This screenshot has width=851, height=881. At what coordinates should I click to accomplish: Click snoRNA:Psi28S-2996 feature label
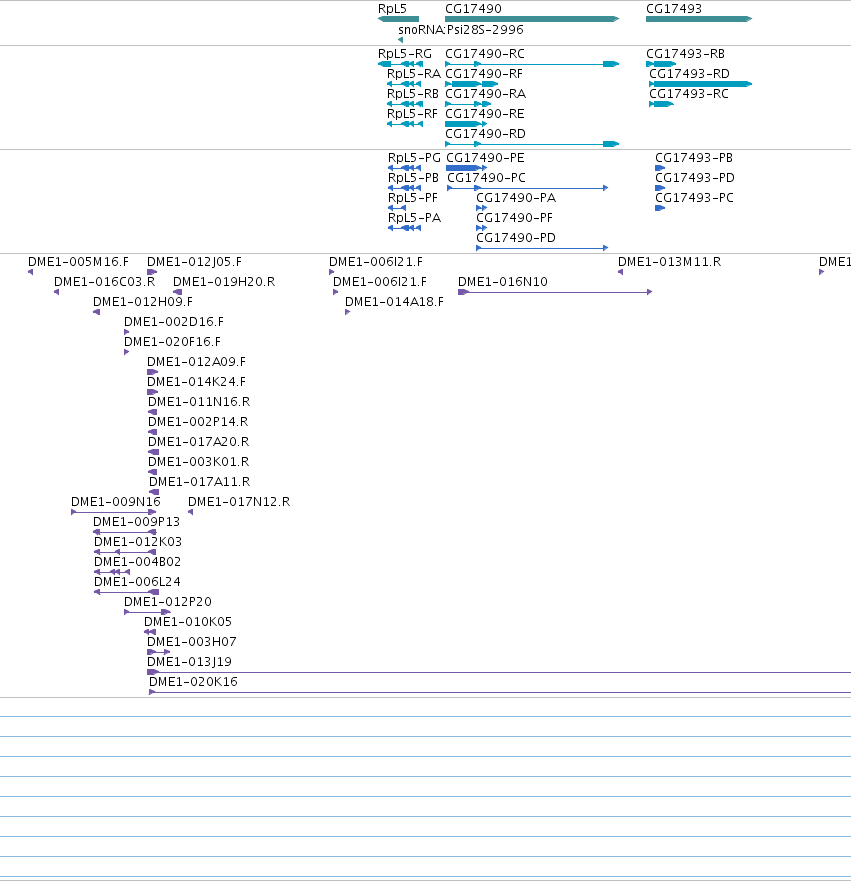click(461, 29)
